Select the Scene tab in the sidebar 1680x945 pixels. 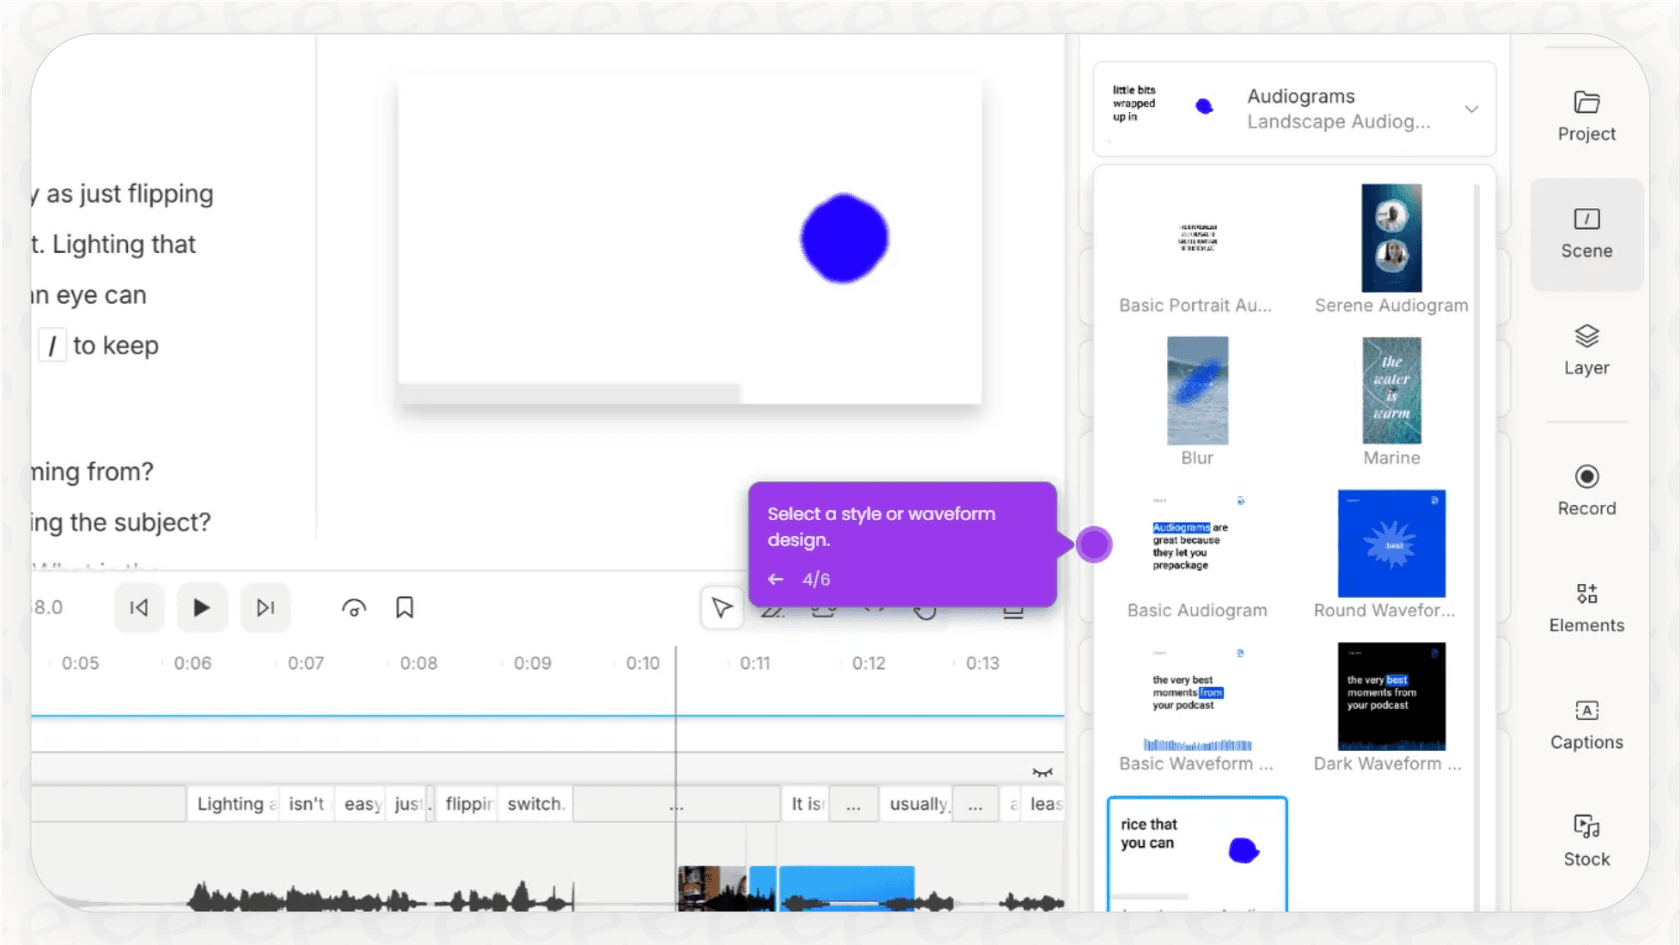[x=1585, y=233]
